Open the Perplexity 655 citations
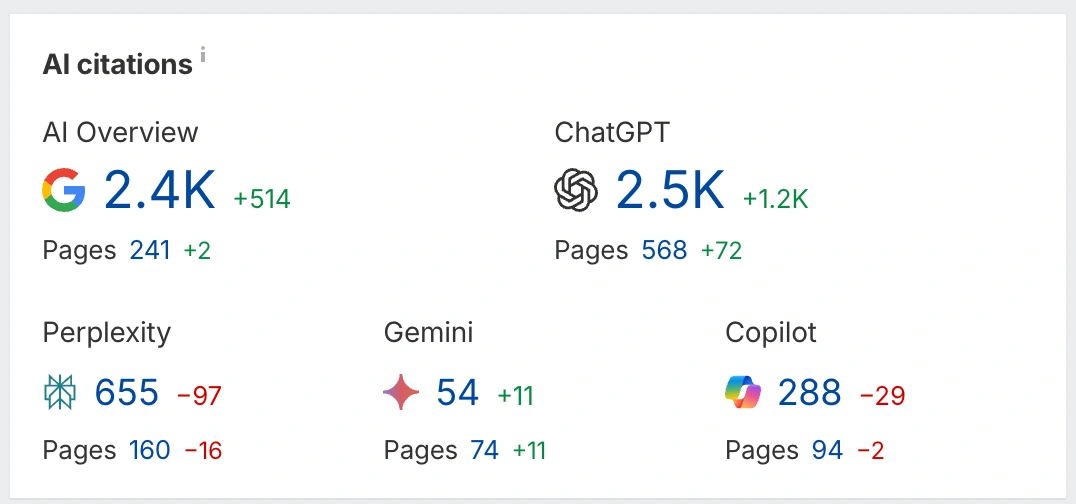Image resolution: width=1076 pixels, height=504 pixels. 127,393
